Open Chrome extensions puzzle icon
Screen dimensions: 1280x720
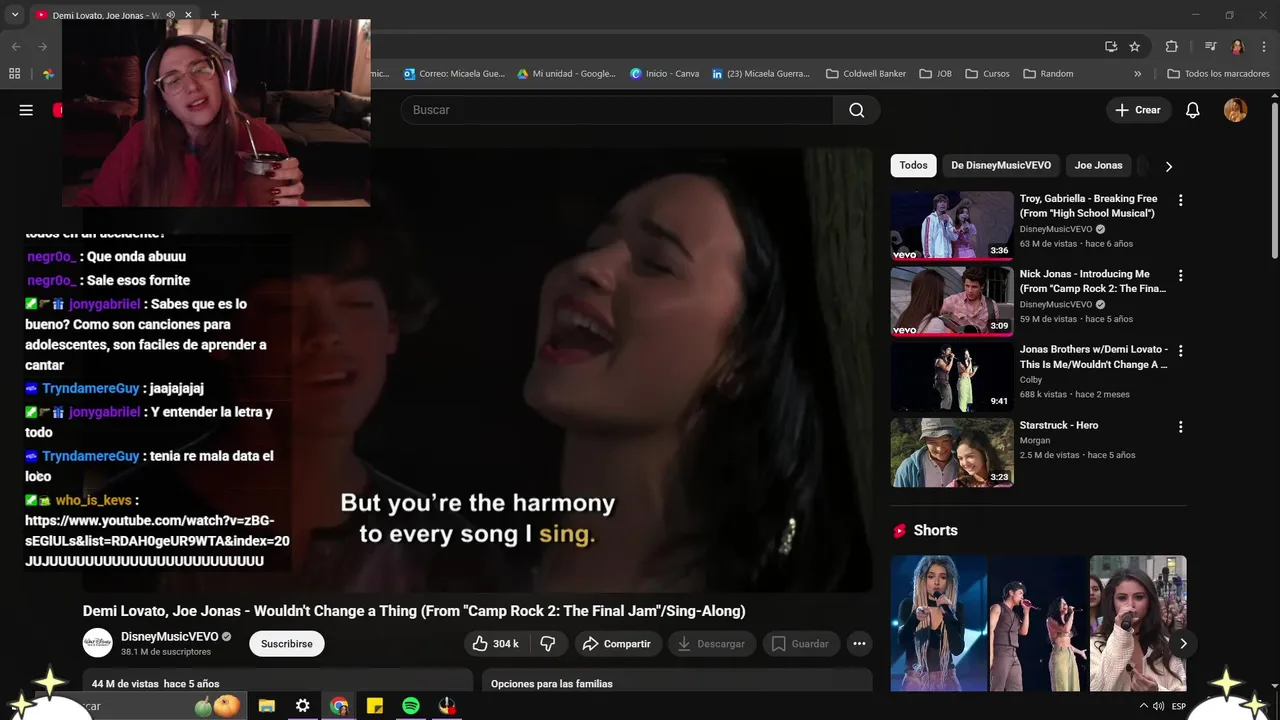coord(1171,46)
